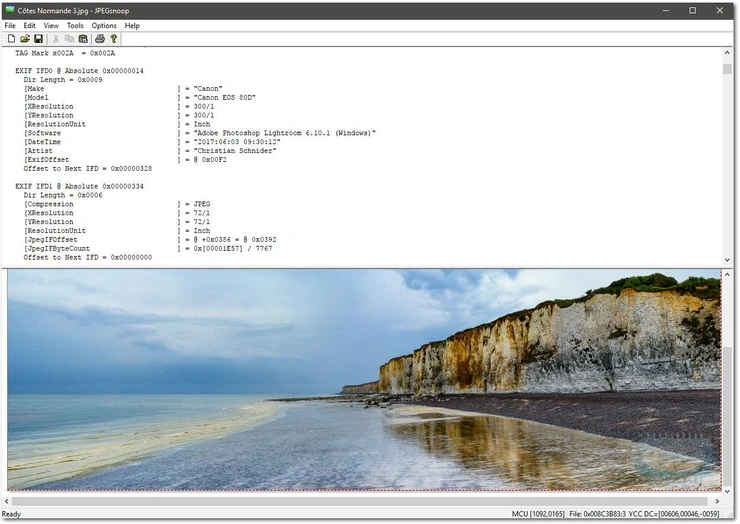Click the Cut scissors toolbar icon
This screenshot has height=524, width=740.
tap(56, 39)
